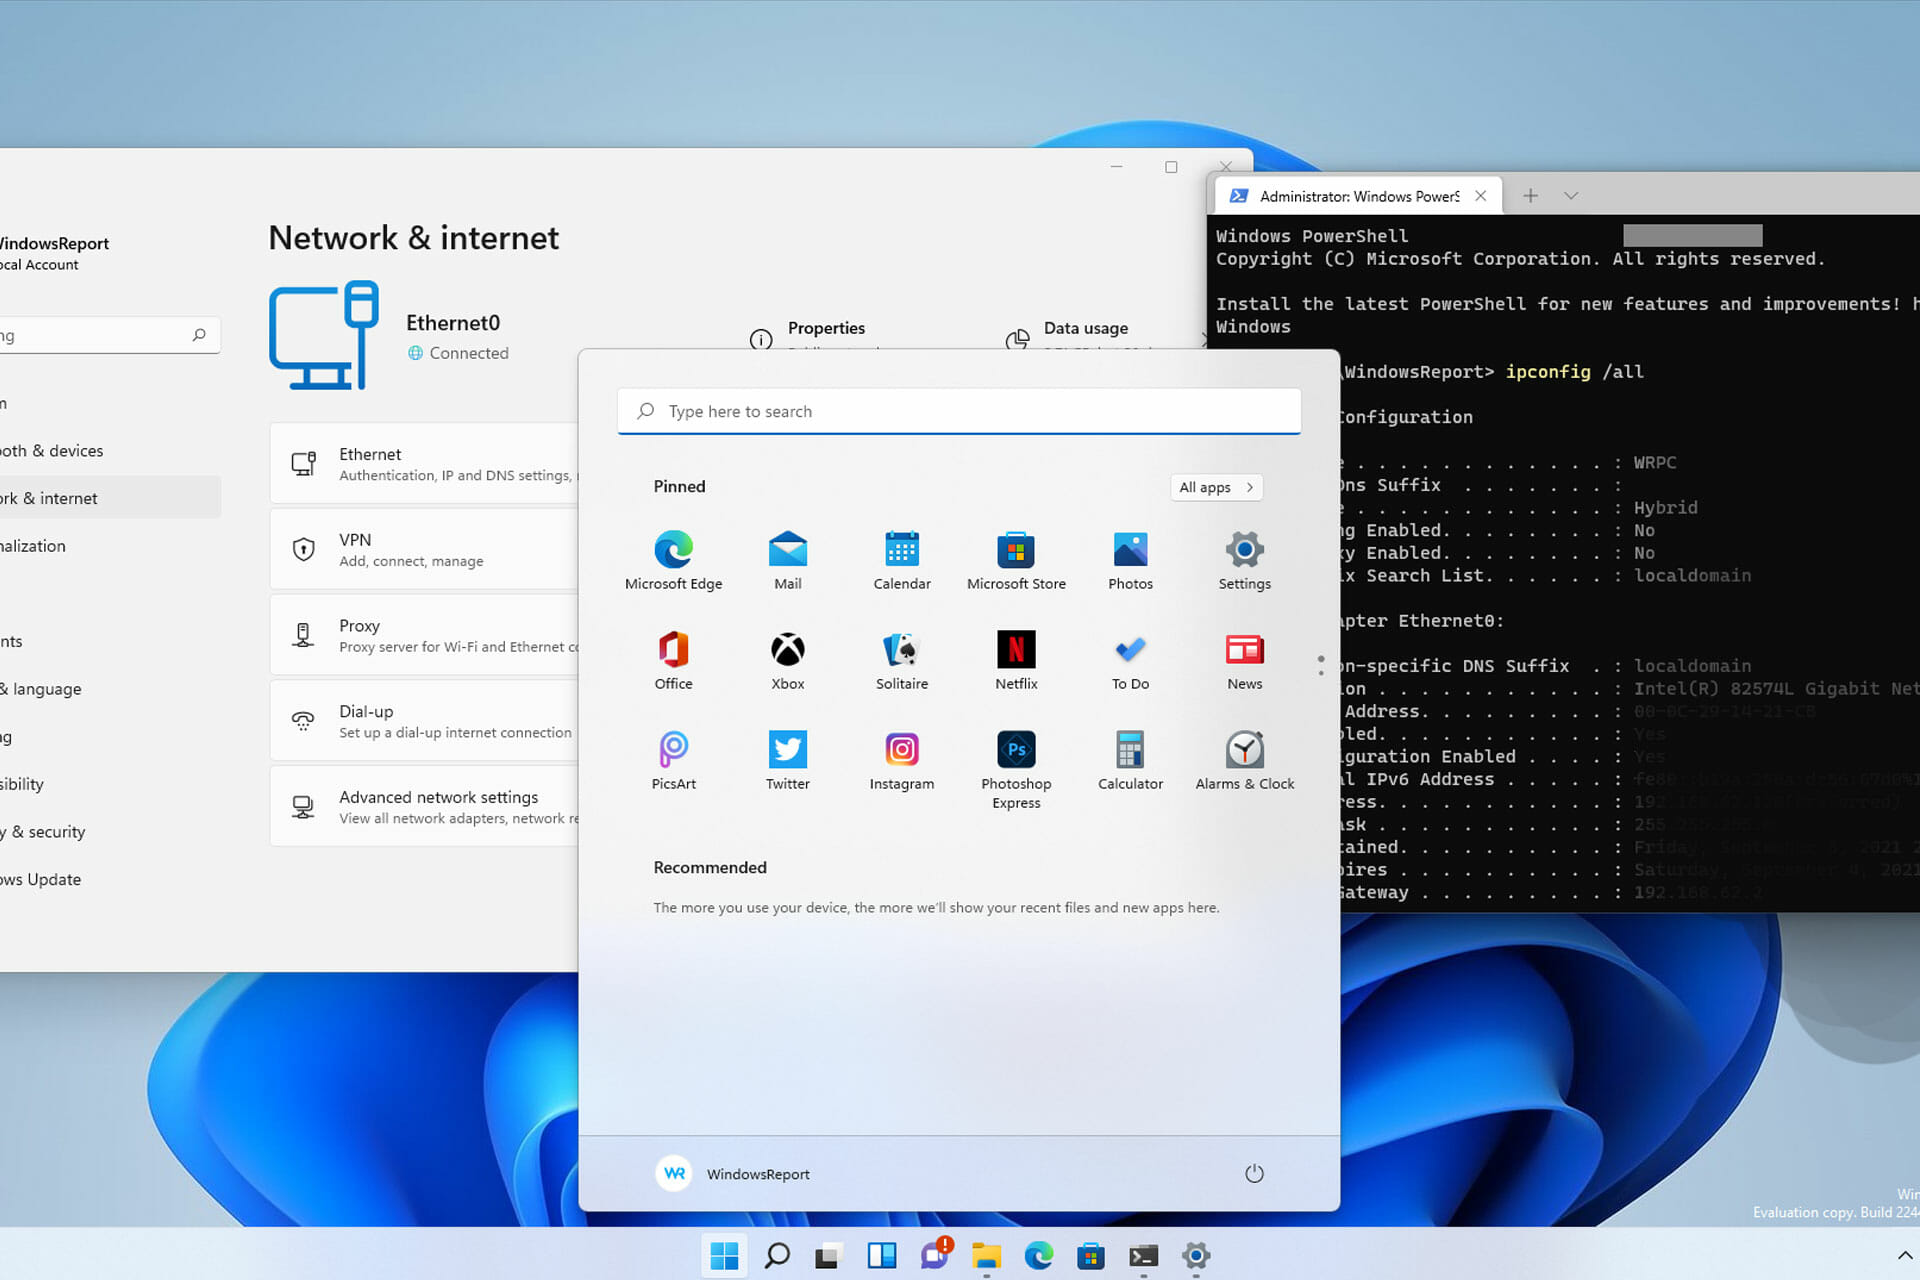Image resolution: width=1920 pixels, height=1280 pixels.
Task: Select Time & language in Settings sidebar
Action: 108,688
